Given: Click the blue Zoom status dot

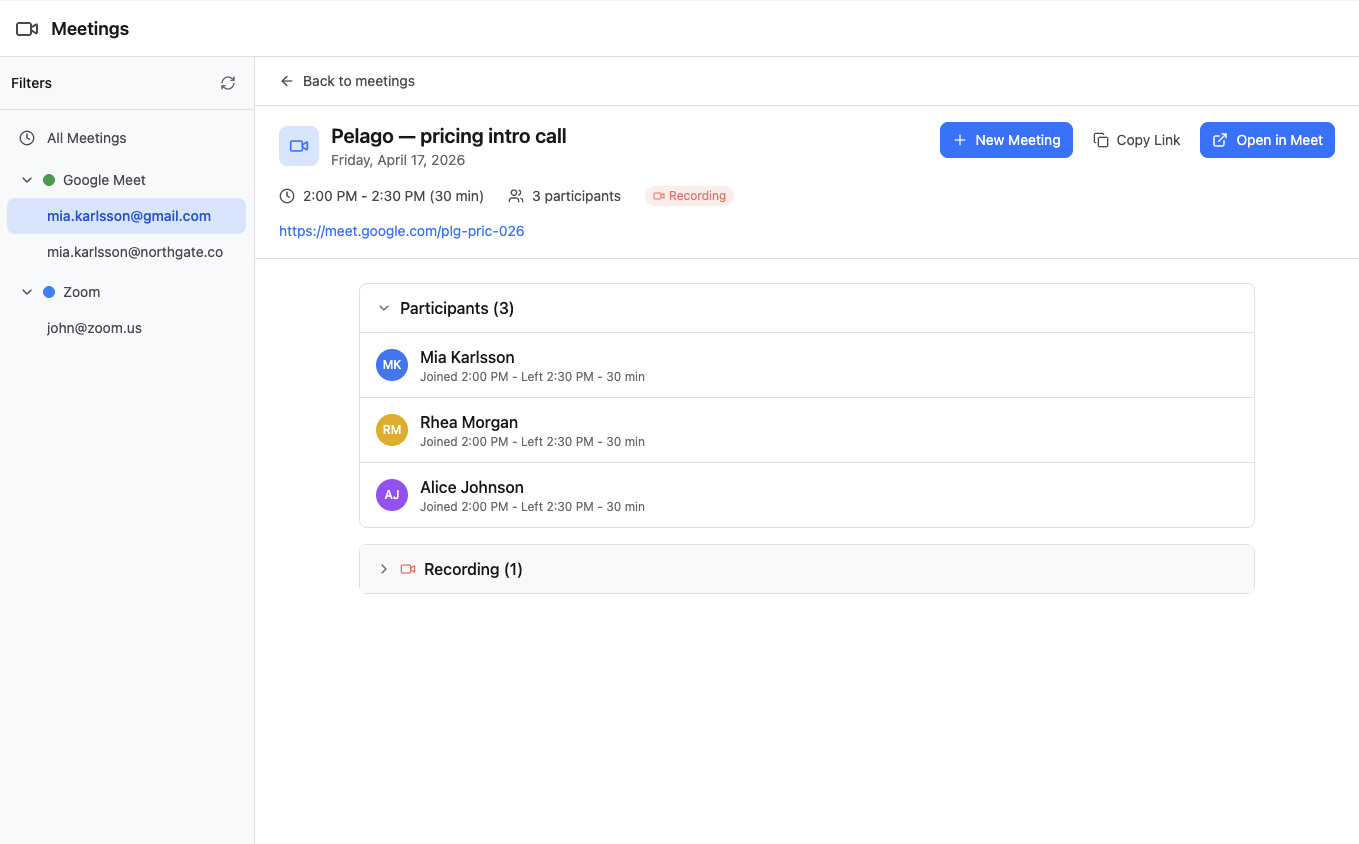Looking at the screenshot, I should point(47,292).
